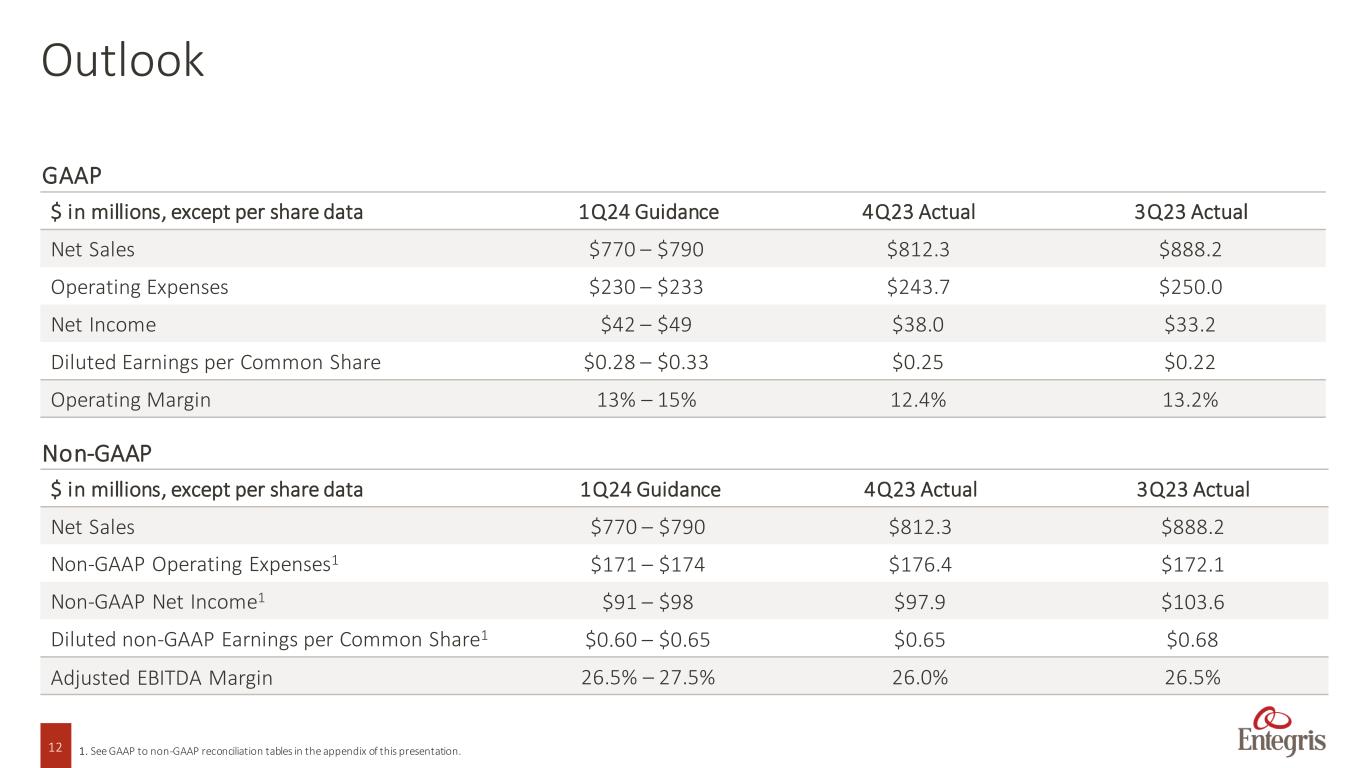The height and width of the screenshot is (768, 1365).
Task: Click the 4Q23 Operating Margin value 12.4%
Action: [x=919, y=400]
